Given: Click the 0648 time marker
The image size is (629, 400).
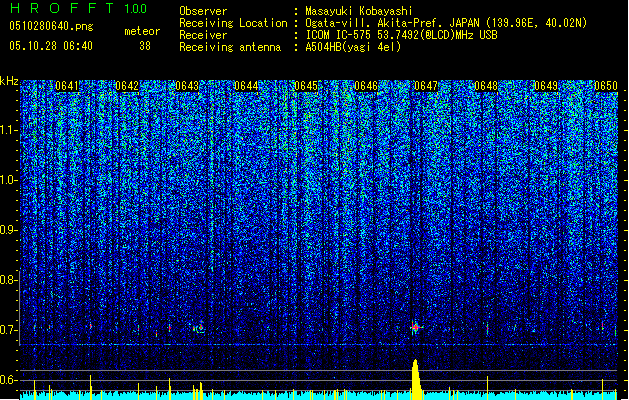Looking at the screenshot, I should tap(486, 86).
